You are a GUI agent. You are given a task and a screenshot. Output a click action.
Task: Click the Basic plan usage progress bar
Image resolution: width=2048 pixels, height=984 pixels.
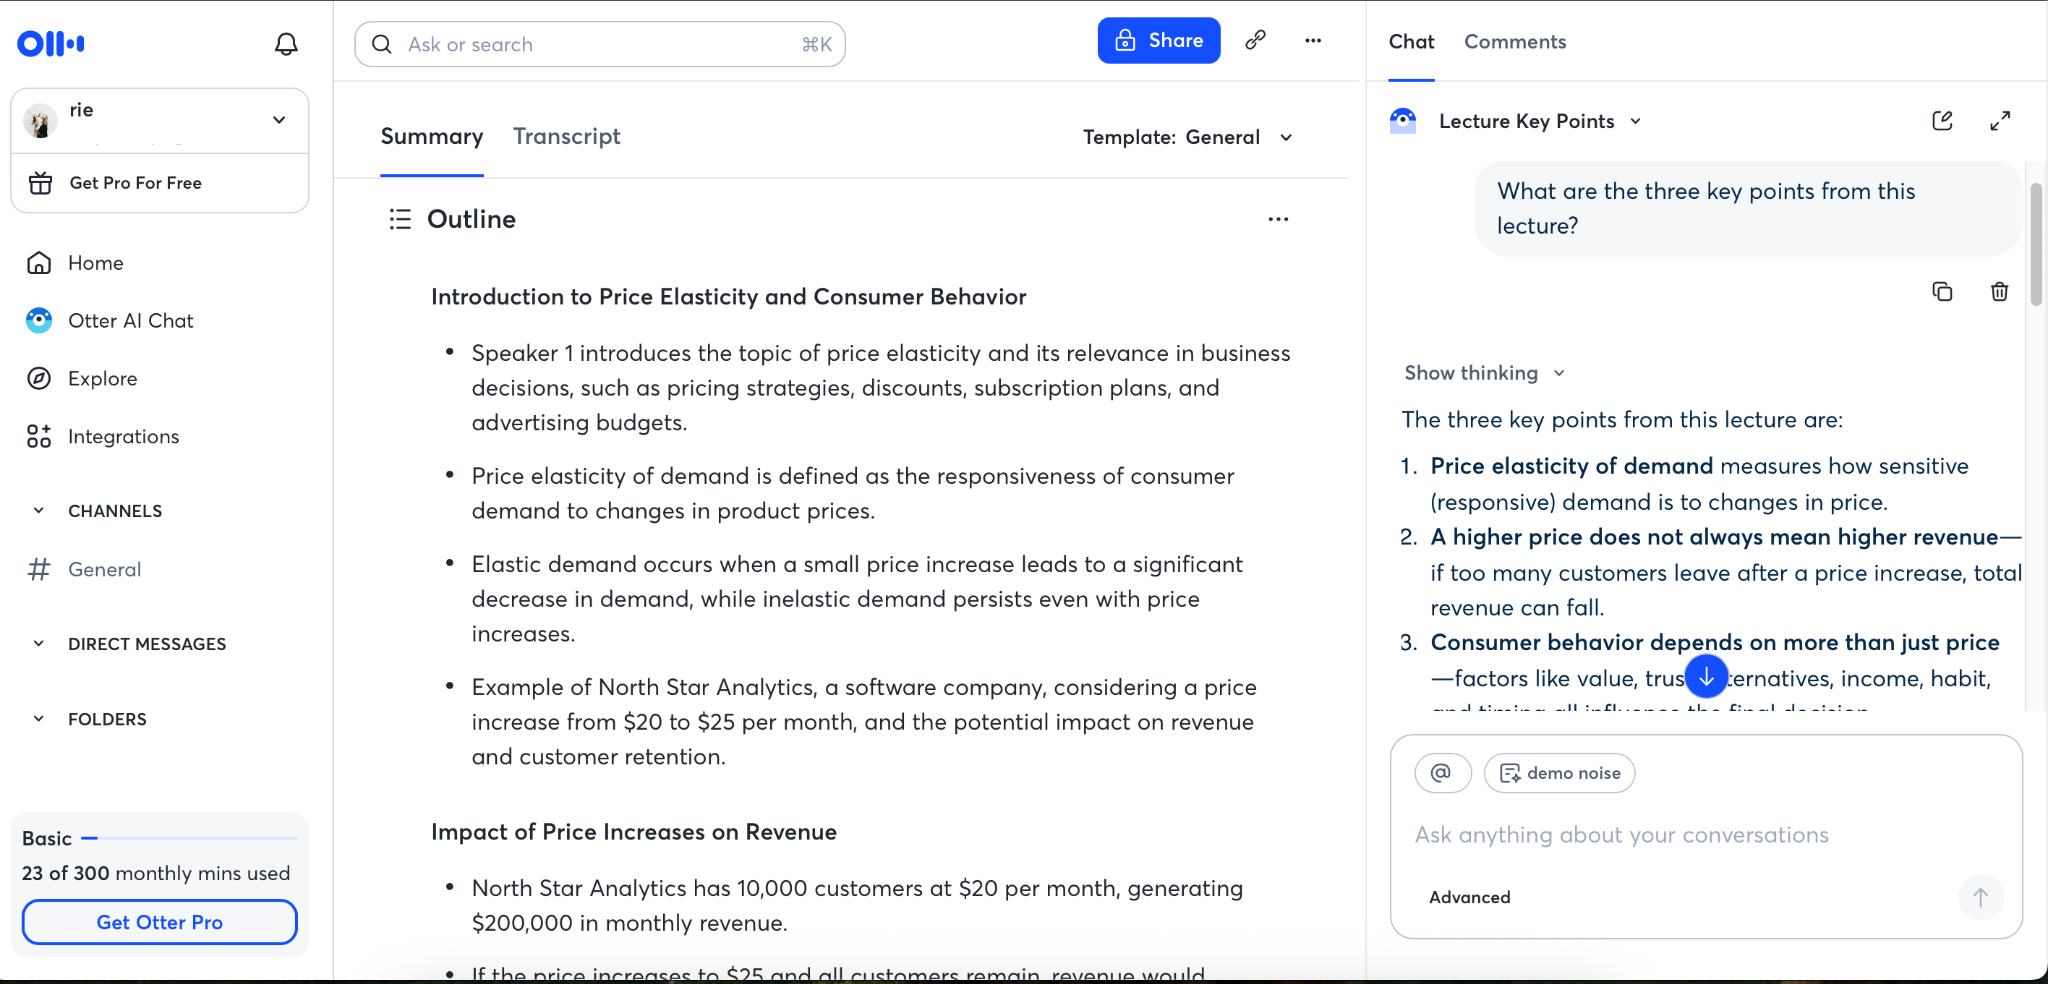(x=190, y=838)
